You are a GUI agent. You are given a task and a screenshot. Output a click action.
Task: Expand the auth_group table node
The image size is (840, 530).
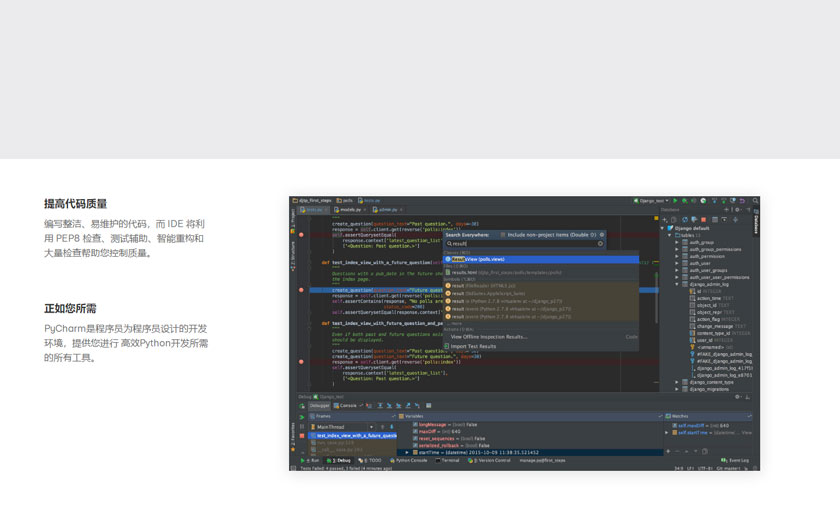(x=677, y=242)
